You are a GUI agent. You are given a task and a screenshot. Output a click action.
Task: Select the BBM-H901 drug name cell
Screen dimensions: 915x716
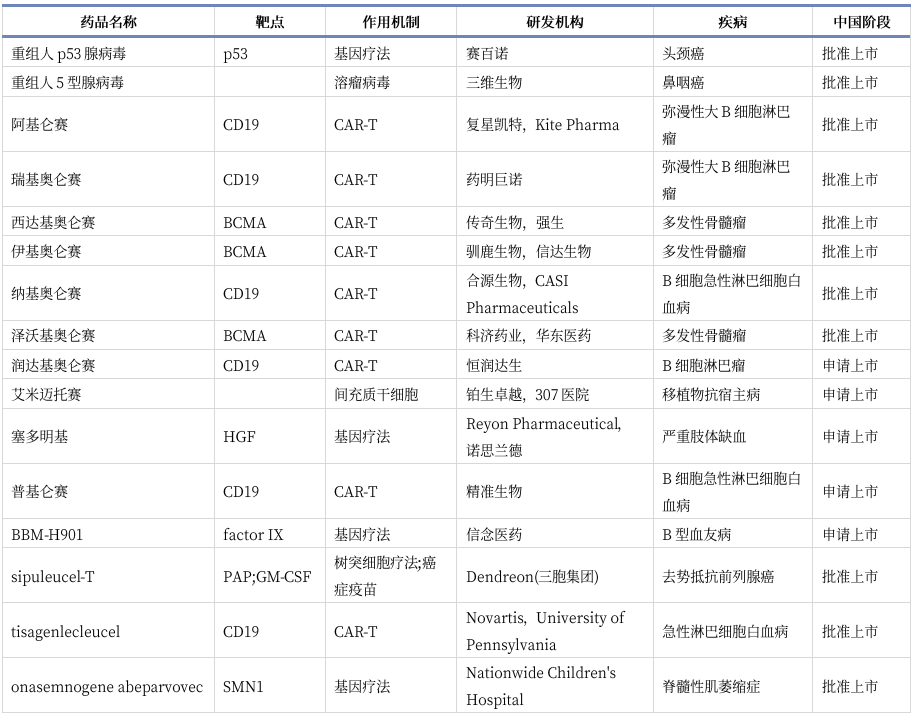pos(47,535)
